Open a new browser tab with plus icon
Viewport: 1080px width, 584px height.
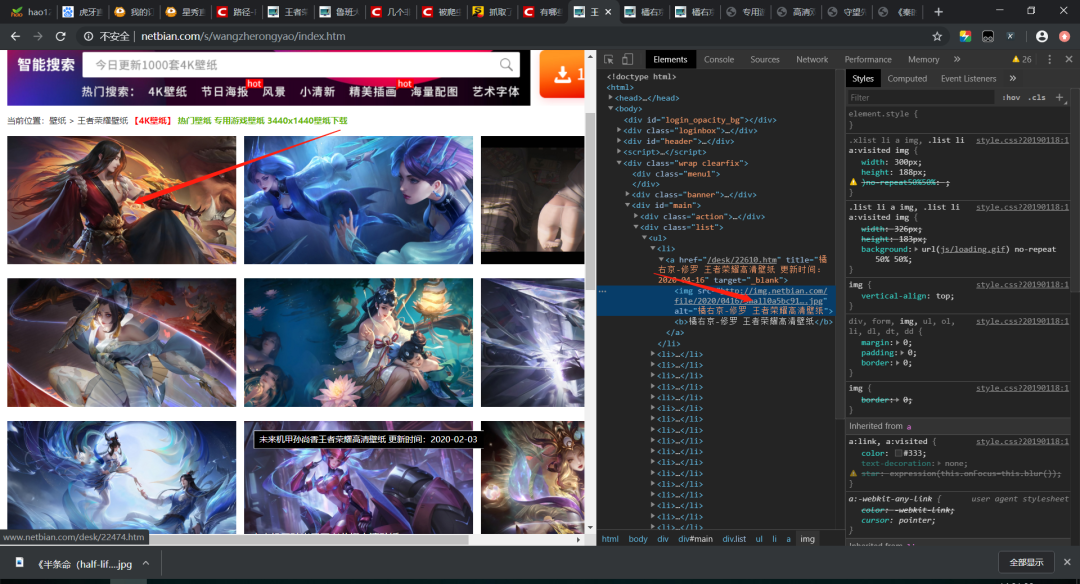tap(938, 12)
